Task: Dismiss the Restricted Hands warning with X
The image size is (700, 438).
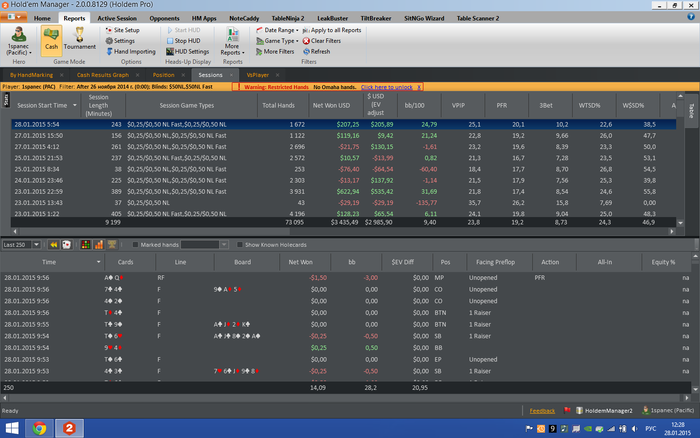Action: tap(419, 87)
